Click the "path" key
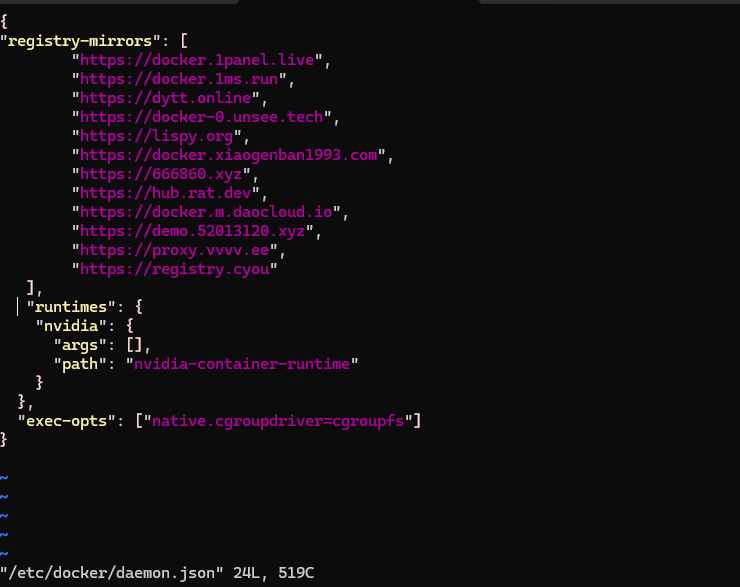Viewport: 740px width, 587px height. (80, 363)
